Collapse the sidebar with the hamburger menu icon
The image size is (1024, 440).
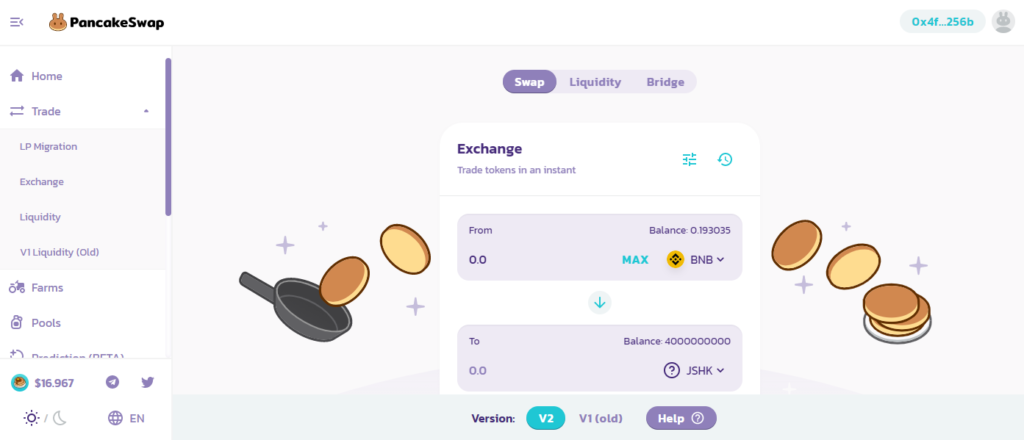(17, 22)
